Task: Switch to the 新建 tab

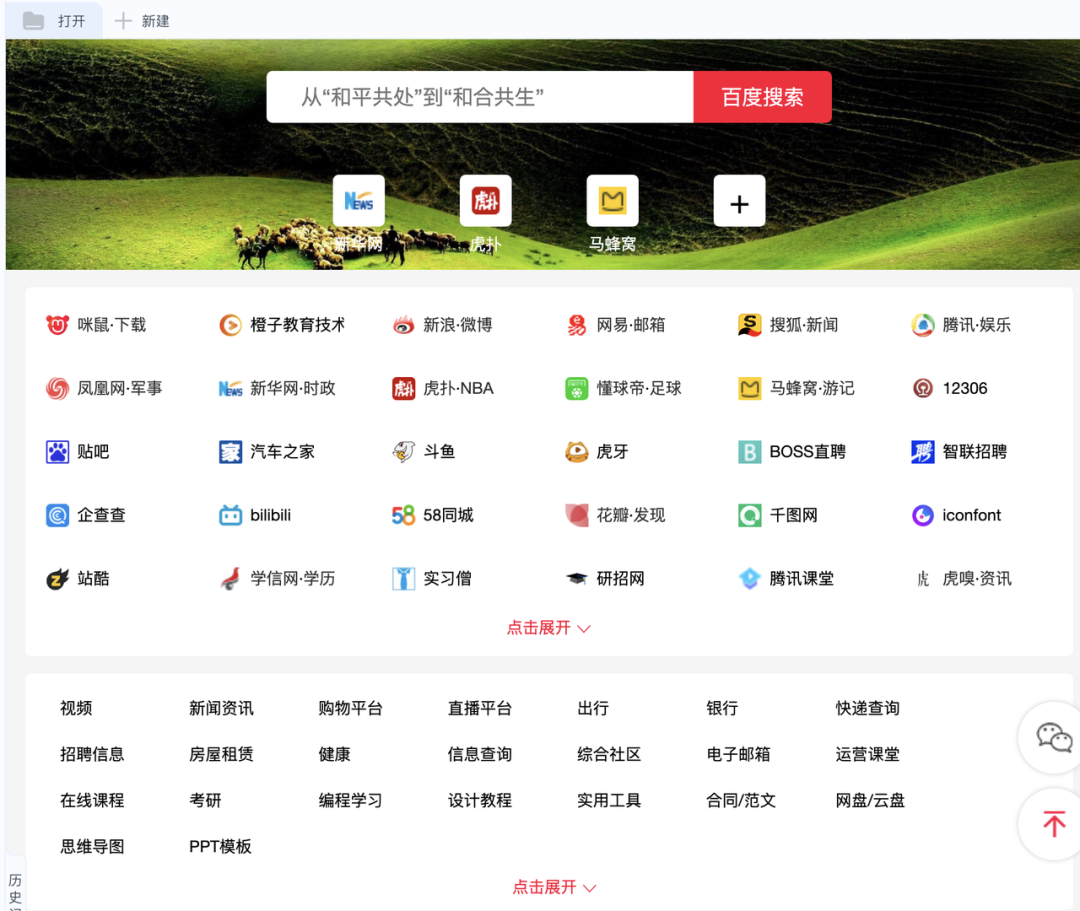Action: [141, 19]
